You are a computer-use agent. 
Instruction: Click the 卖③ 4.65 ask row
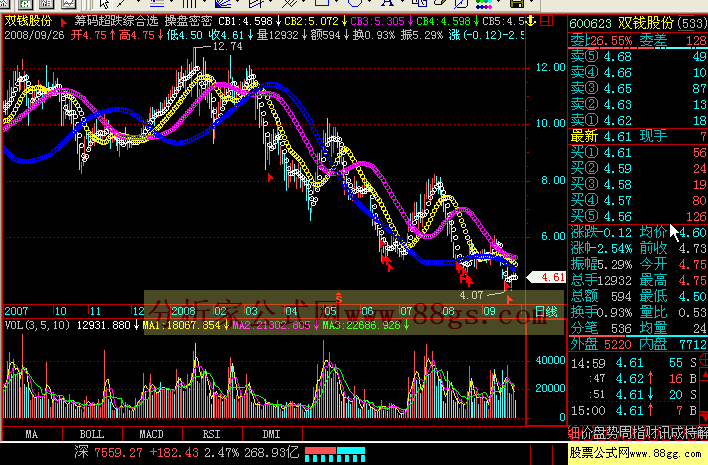(x=638, y=88)
